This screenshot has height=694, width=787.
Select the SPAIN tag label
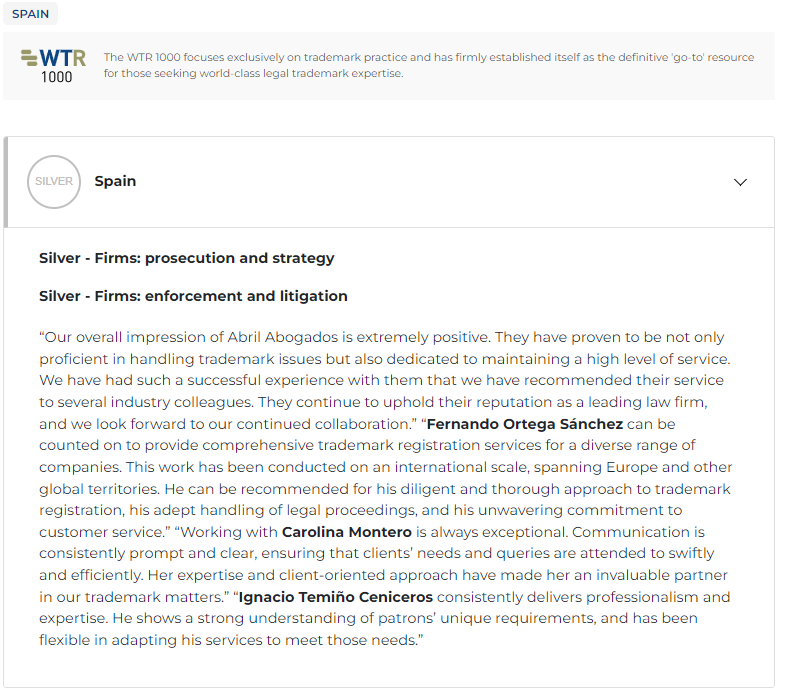click(30, 14)
